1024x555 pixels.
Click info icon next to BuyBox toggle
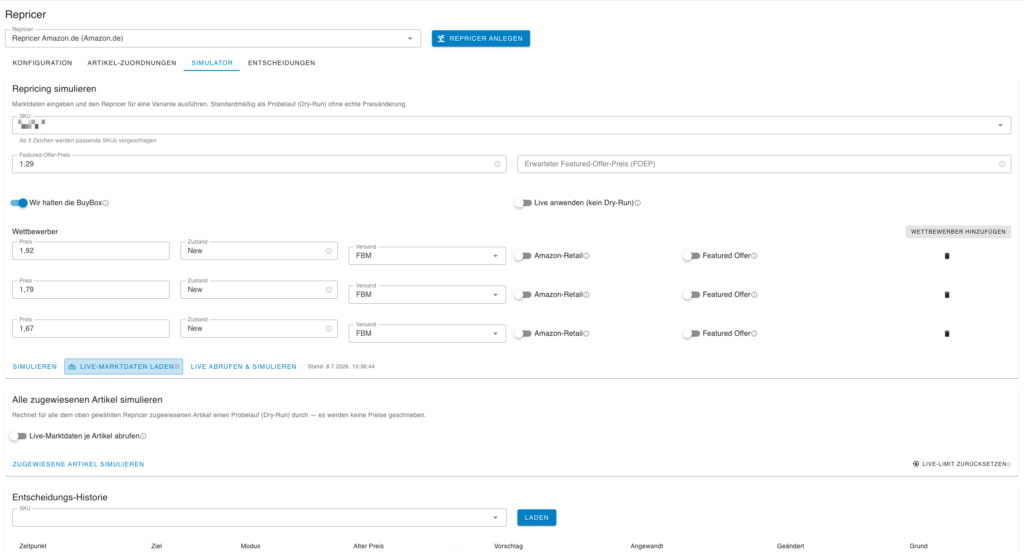(x=106, y=203)
